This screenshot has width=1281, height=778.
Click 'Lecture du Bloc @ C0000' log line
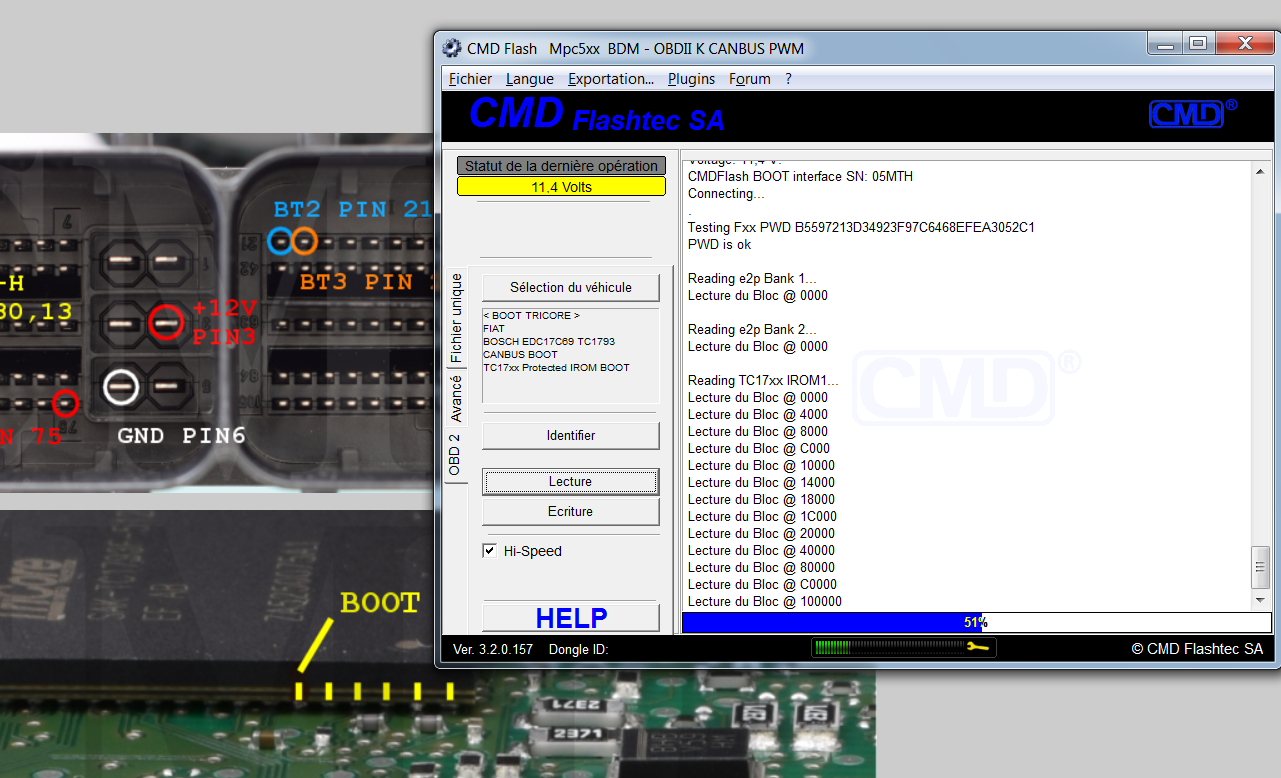coord(763,584)
